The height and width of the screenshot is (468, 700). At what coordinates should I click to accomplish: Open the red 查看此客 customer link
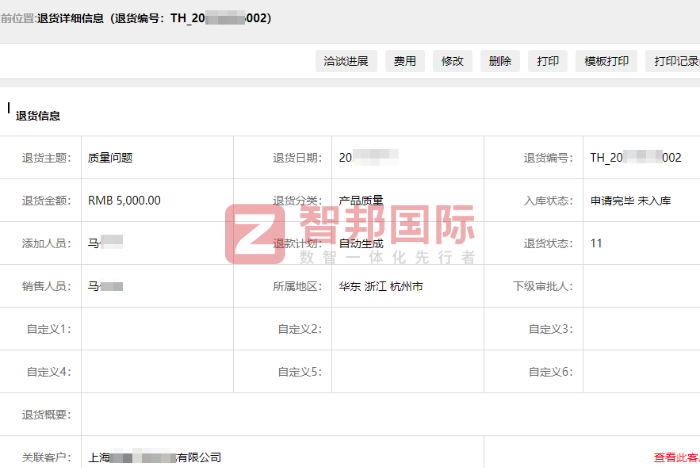[x=676, y=457]
